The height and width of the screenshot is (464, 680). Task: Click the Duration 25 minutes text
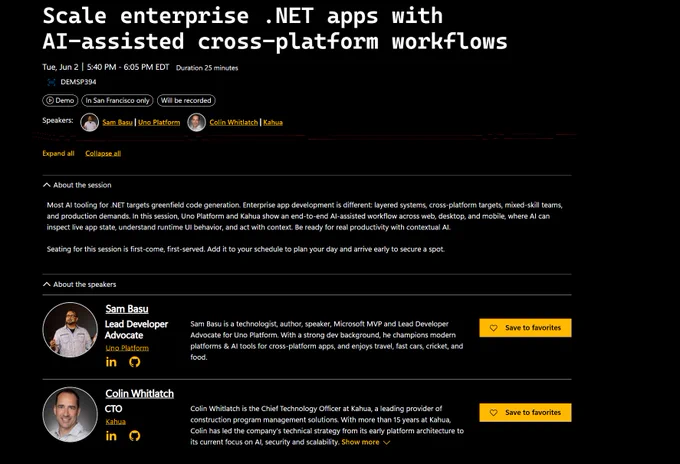(207, 68)
